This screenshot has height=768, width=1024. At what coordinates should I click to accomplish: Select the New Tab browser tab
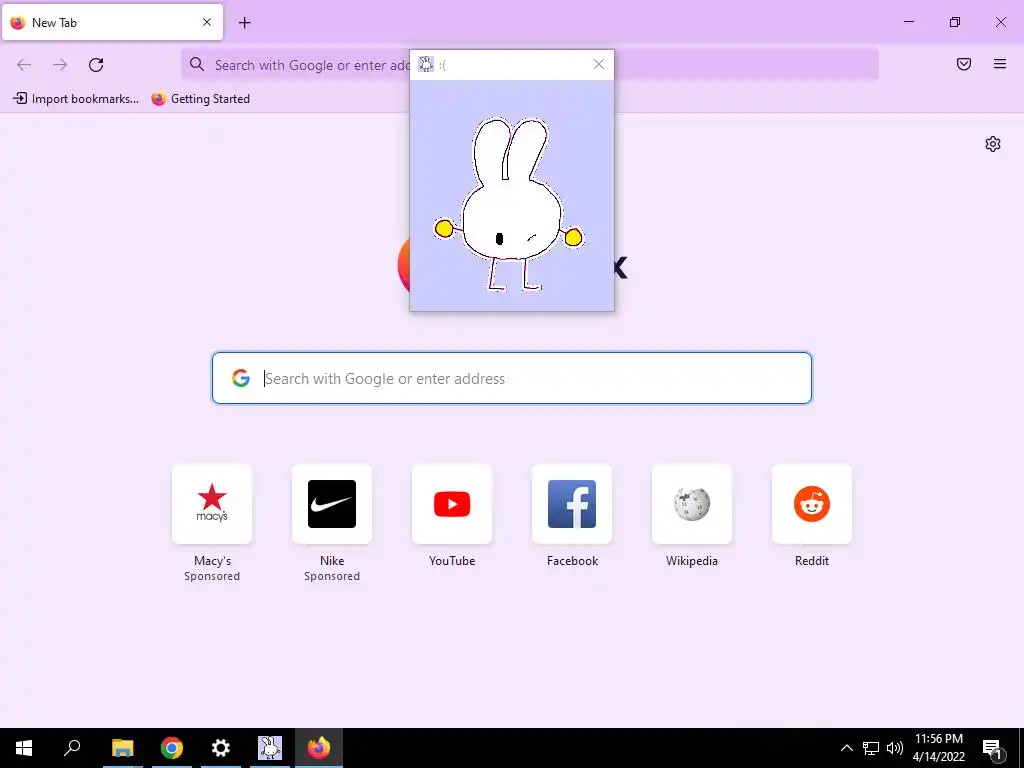tap(112, 22)
